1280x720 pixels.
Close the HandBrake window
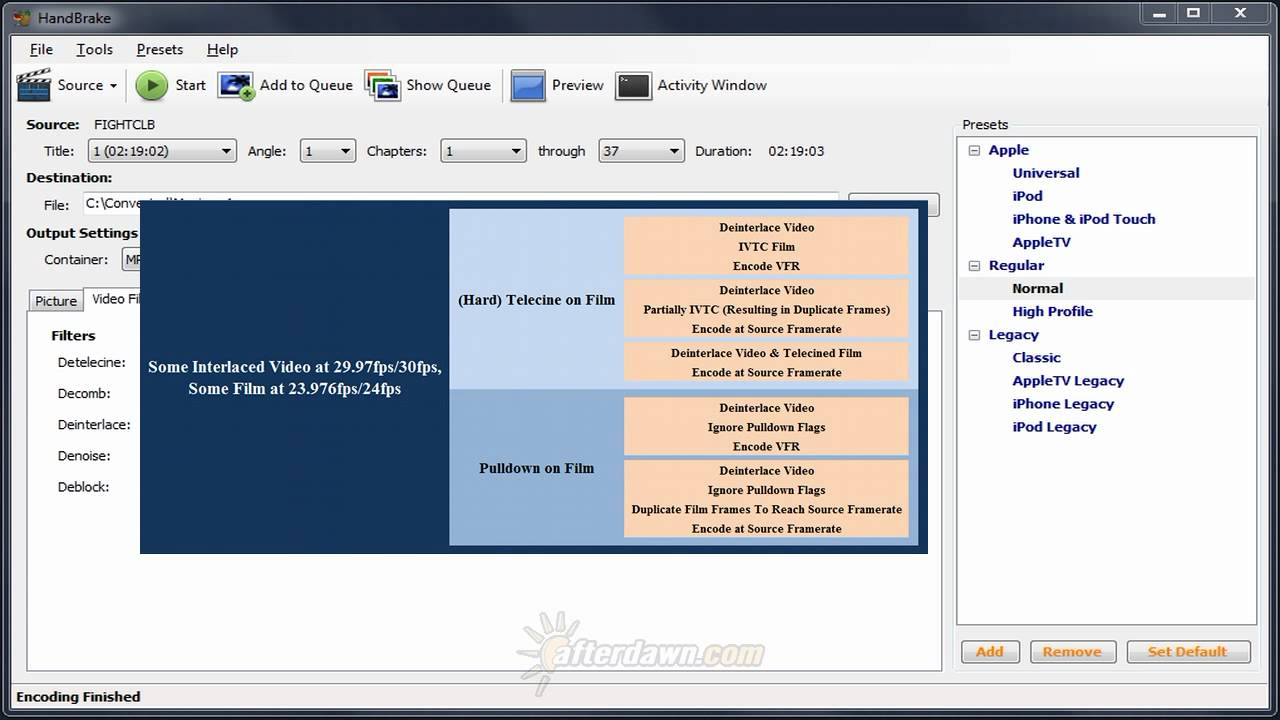click(x=1240, y=14)
